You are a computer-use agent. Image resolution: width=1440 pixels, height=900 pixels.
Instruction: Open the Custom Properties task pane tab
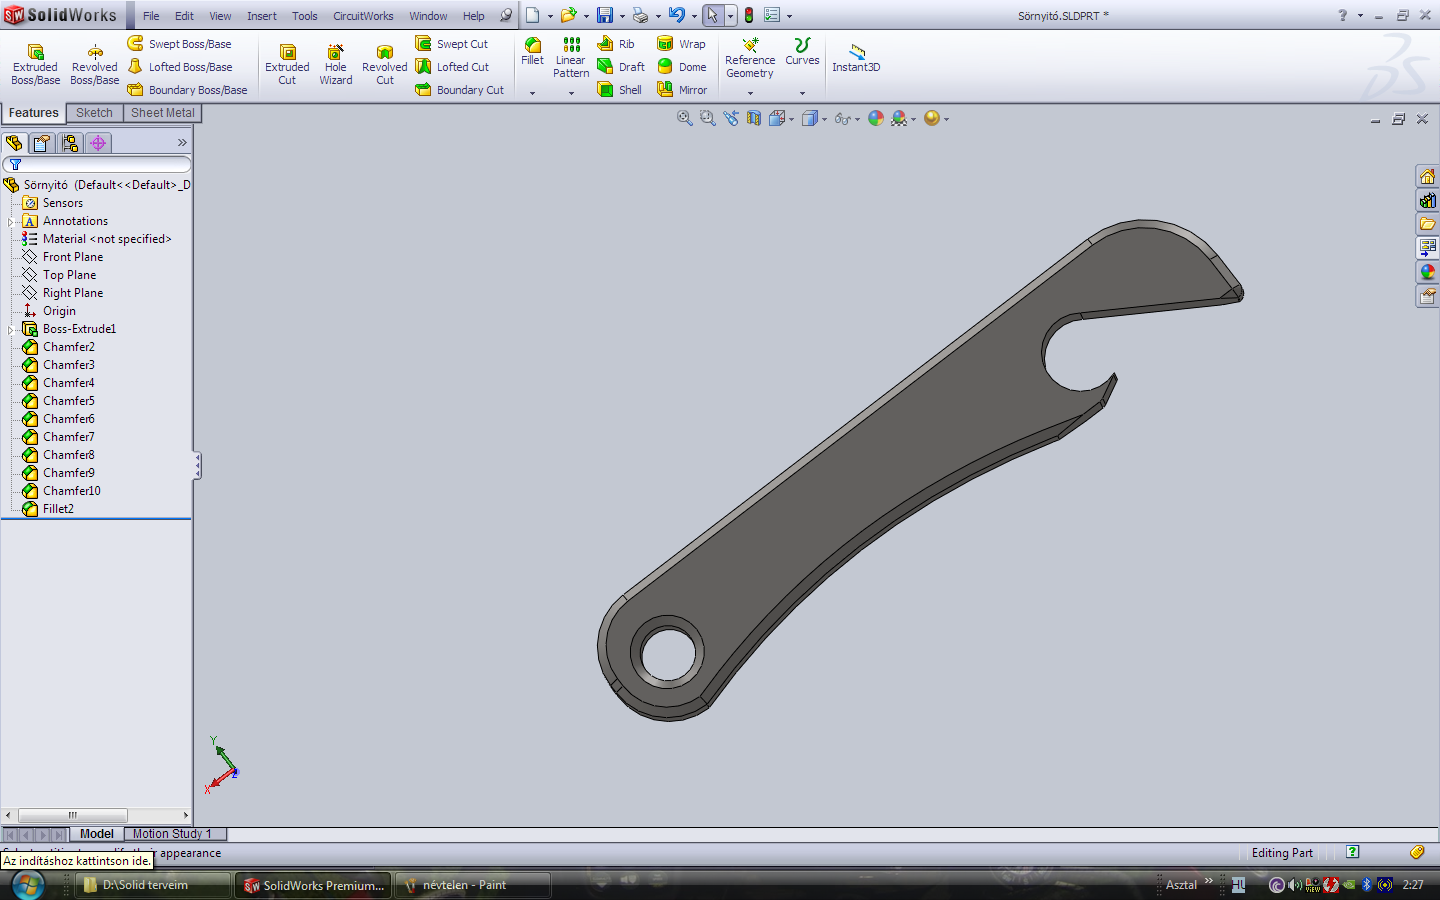point(1427,296)
